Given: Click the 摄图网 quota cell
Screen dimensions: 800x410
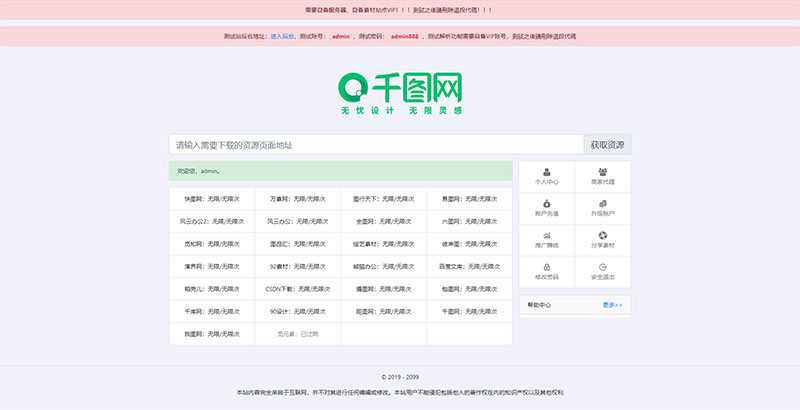Looking at the screenshot, I should 383,289.
